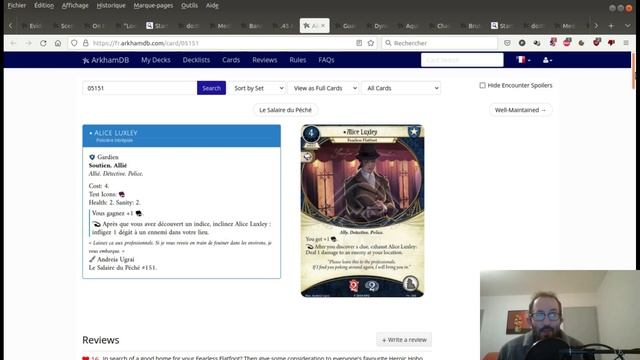Open the FAQs navigation link

coord(326,60)
